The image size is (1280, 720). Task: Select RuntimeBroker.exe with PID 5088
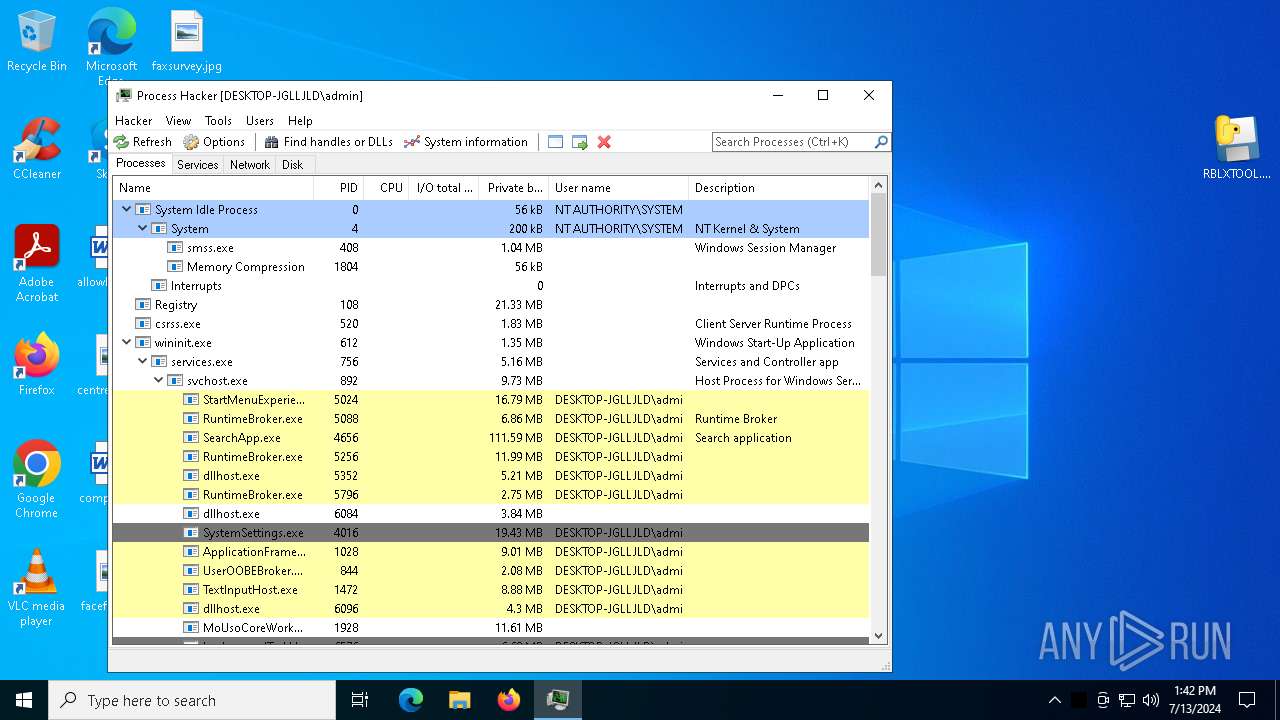[x=490, y=419]
